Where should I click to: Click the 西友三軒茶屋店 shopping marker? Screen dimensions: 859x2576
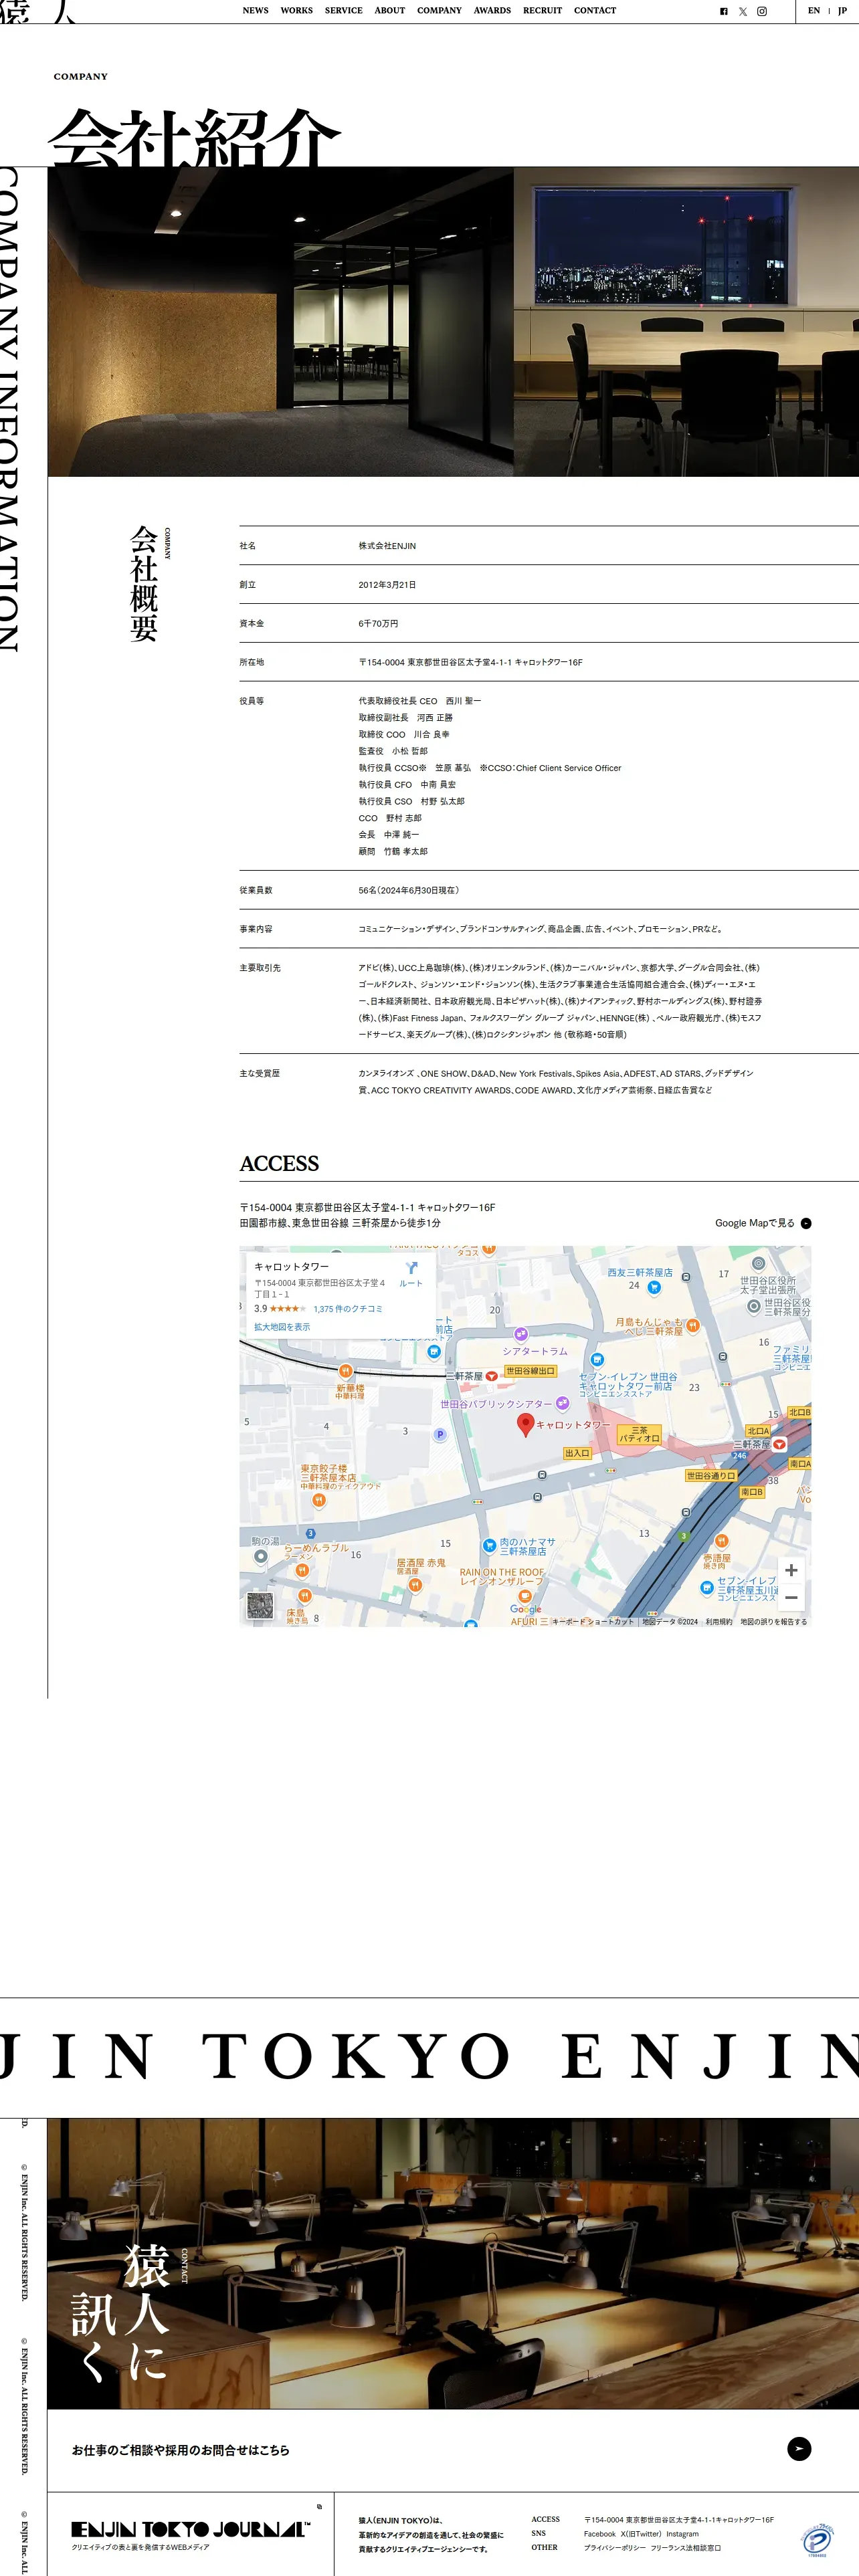coord(654,1287)
